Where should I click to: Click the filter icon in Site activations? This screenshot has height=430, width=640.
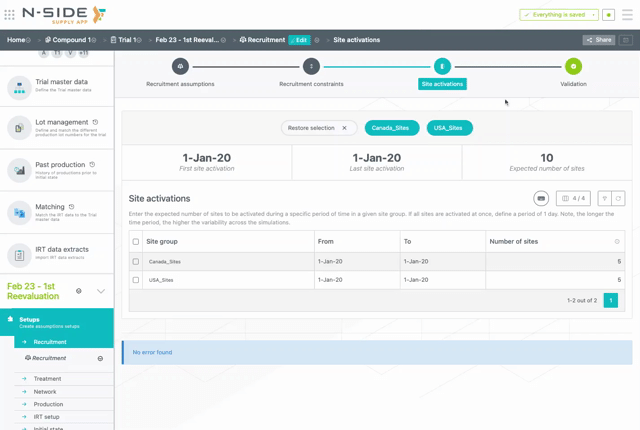(x=605, y=199)
